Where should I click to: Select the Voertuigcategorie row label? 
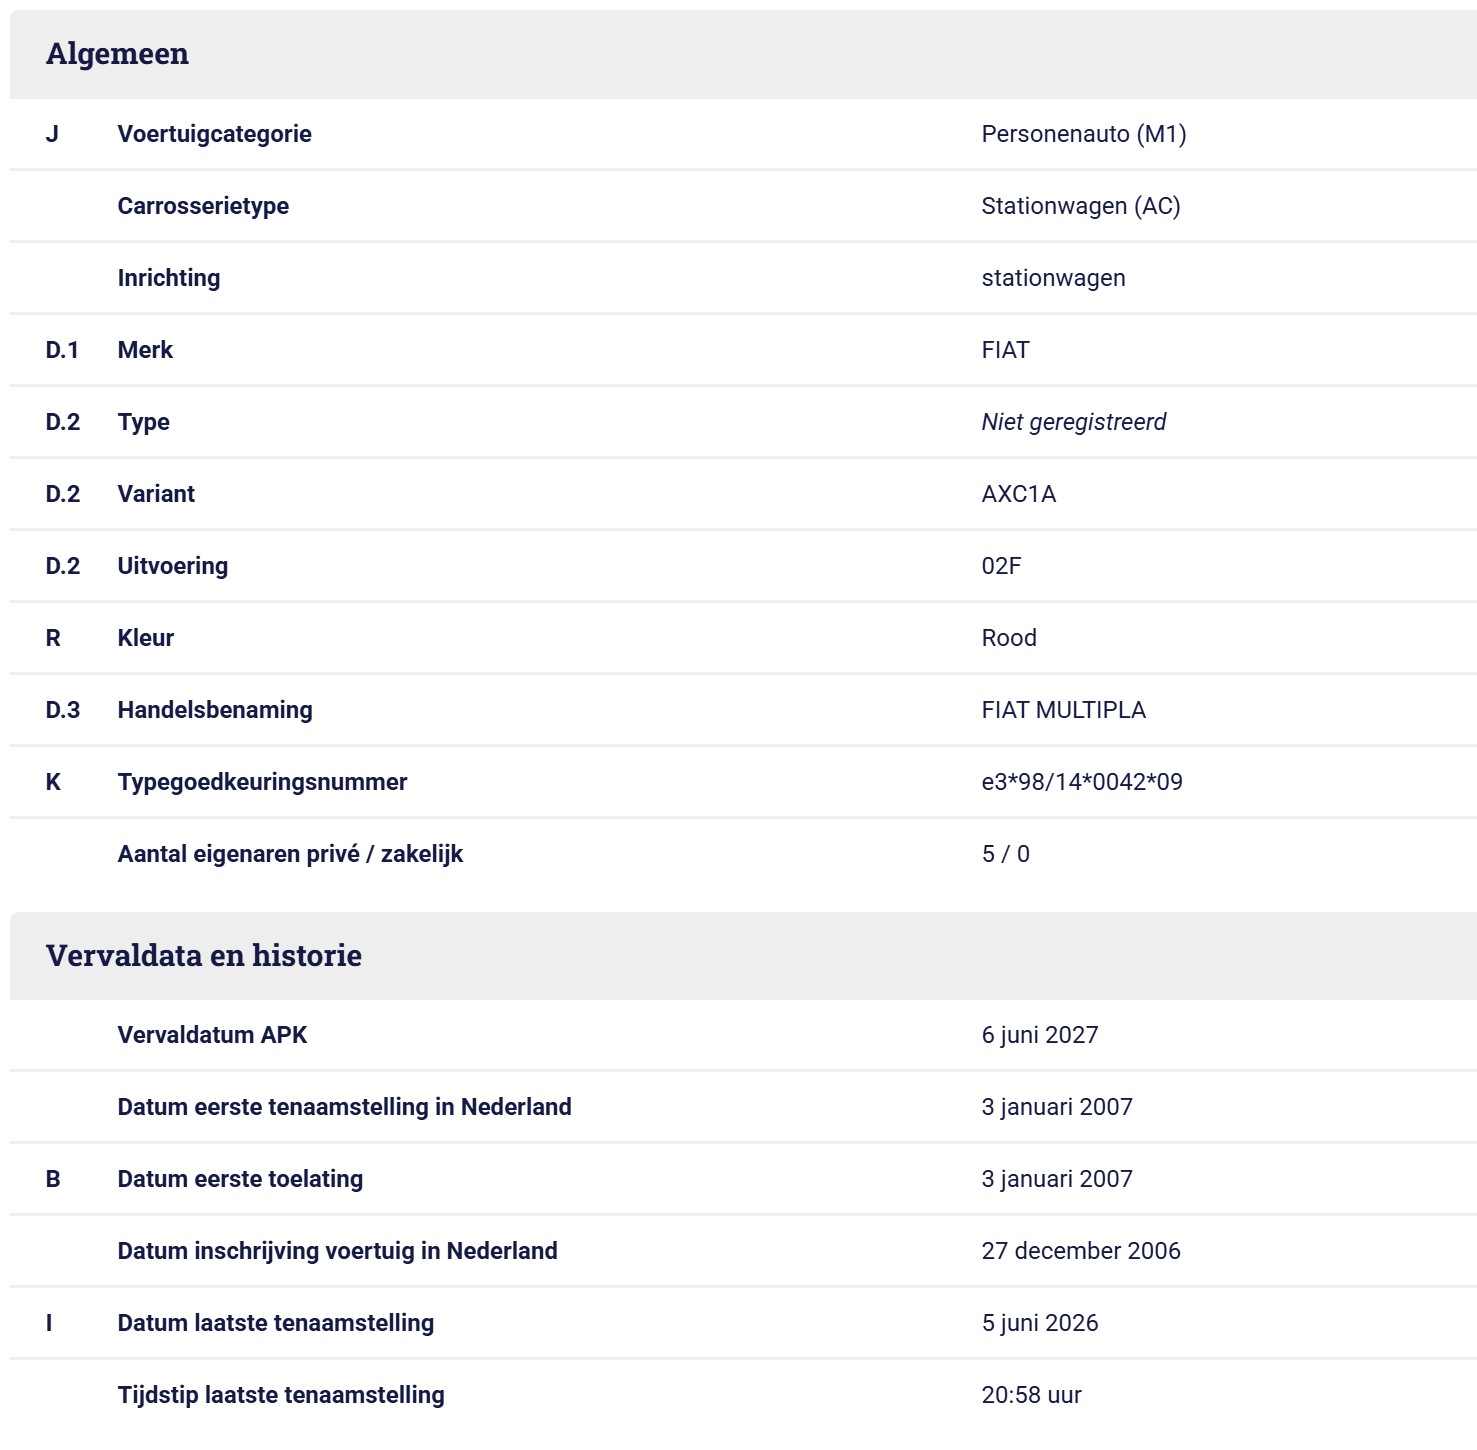pyautogui.click(x=214, y=134)
